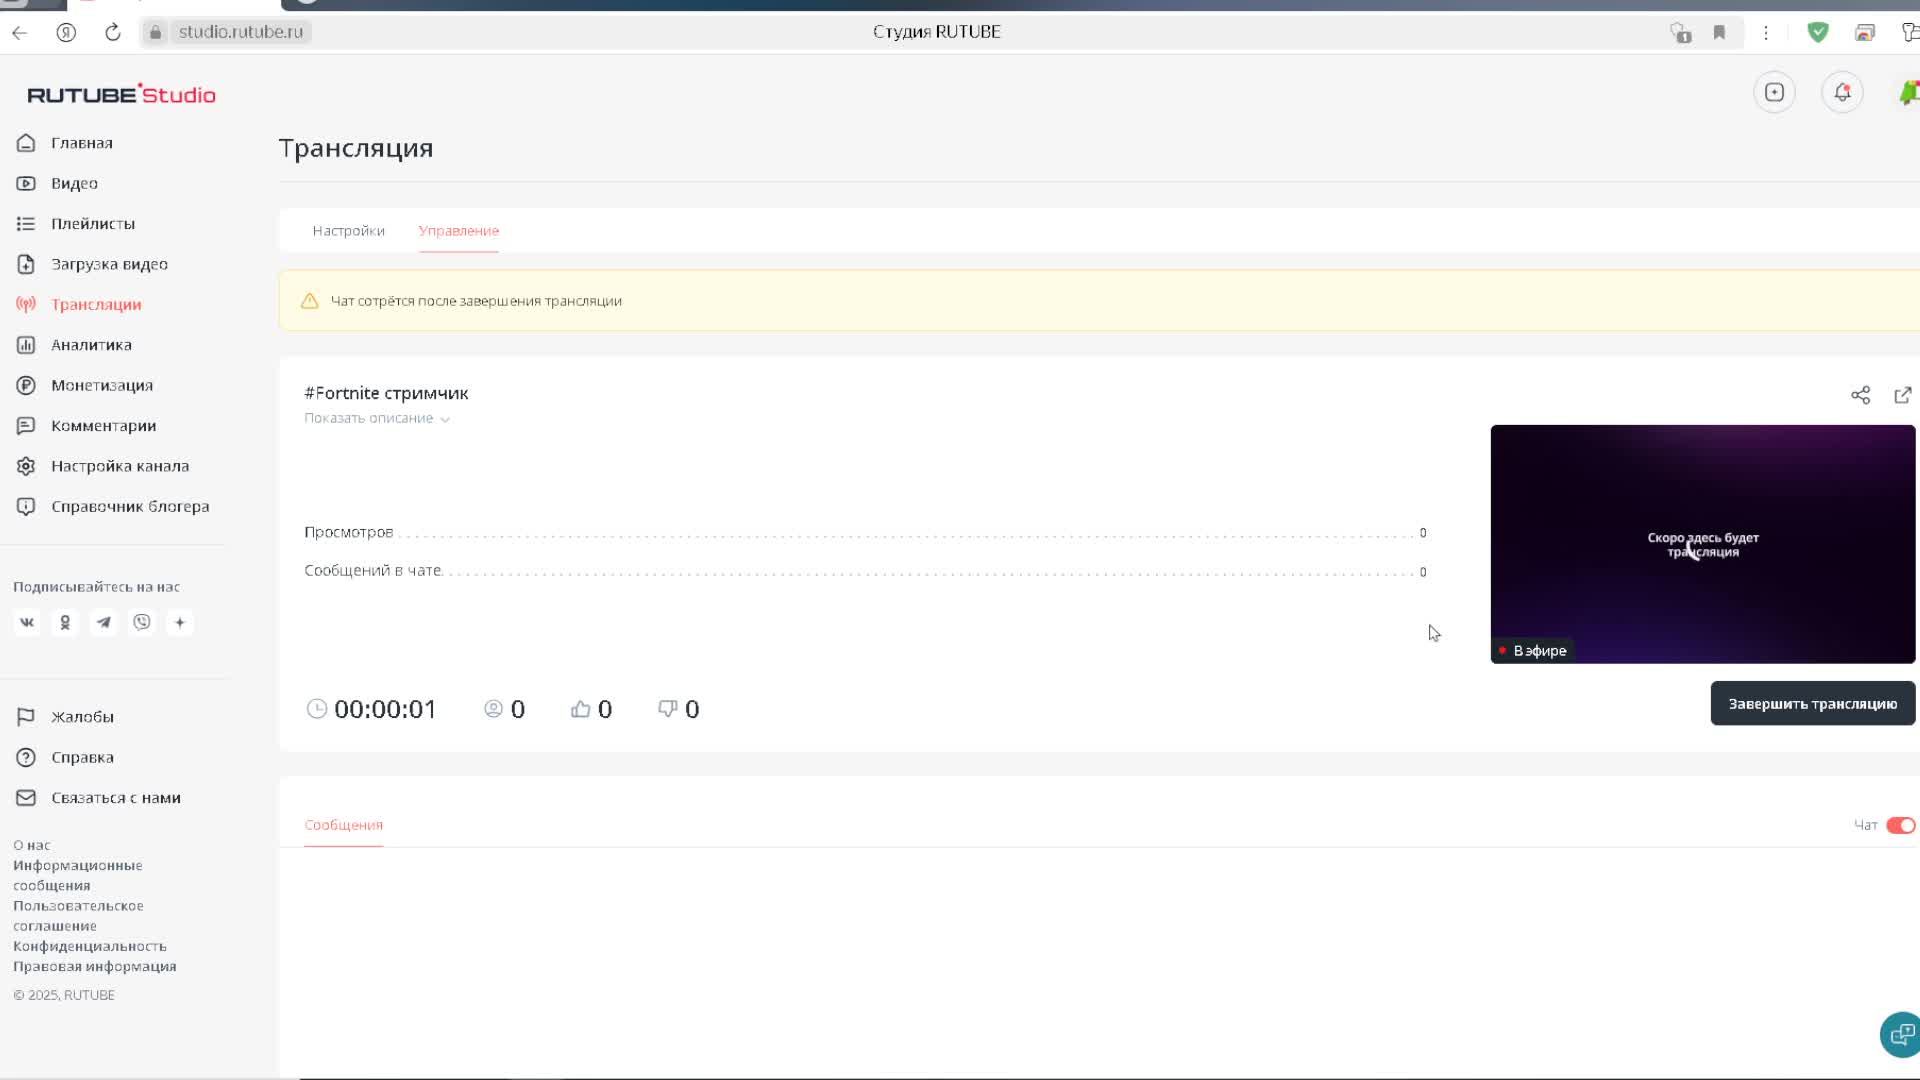
Task: Open Telegram social link icon
Action: [x=104, y=623]
